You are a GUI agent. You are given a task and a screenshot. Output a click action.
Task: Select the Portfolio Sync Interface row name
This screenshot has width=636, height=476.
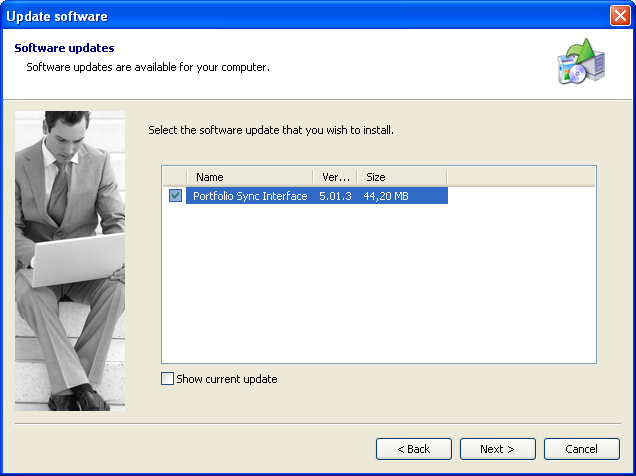tap(250, 196)
